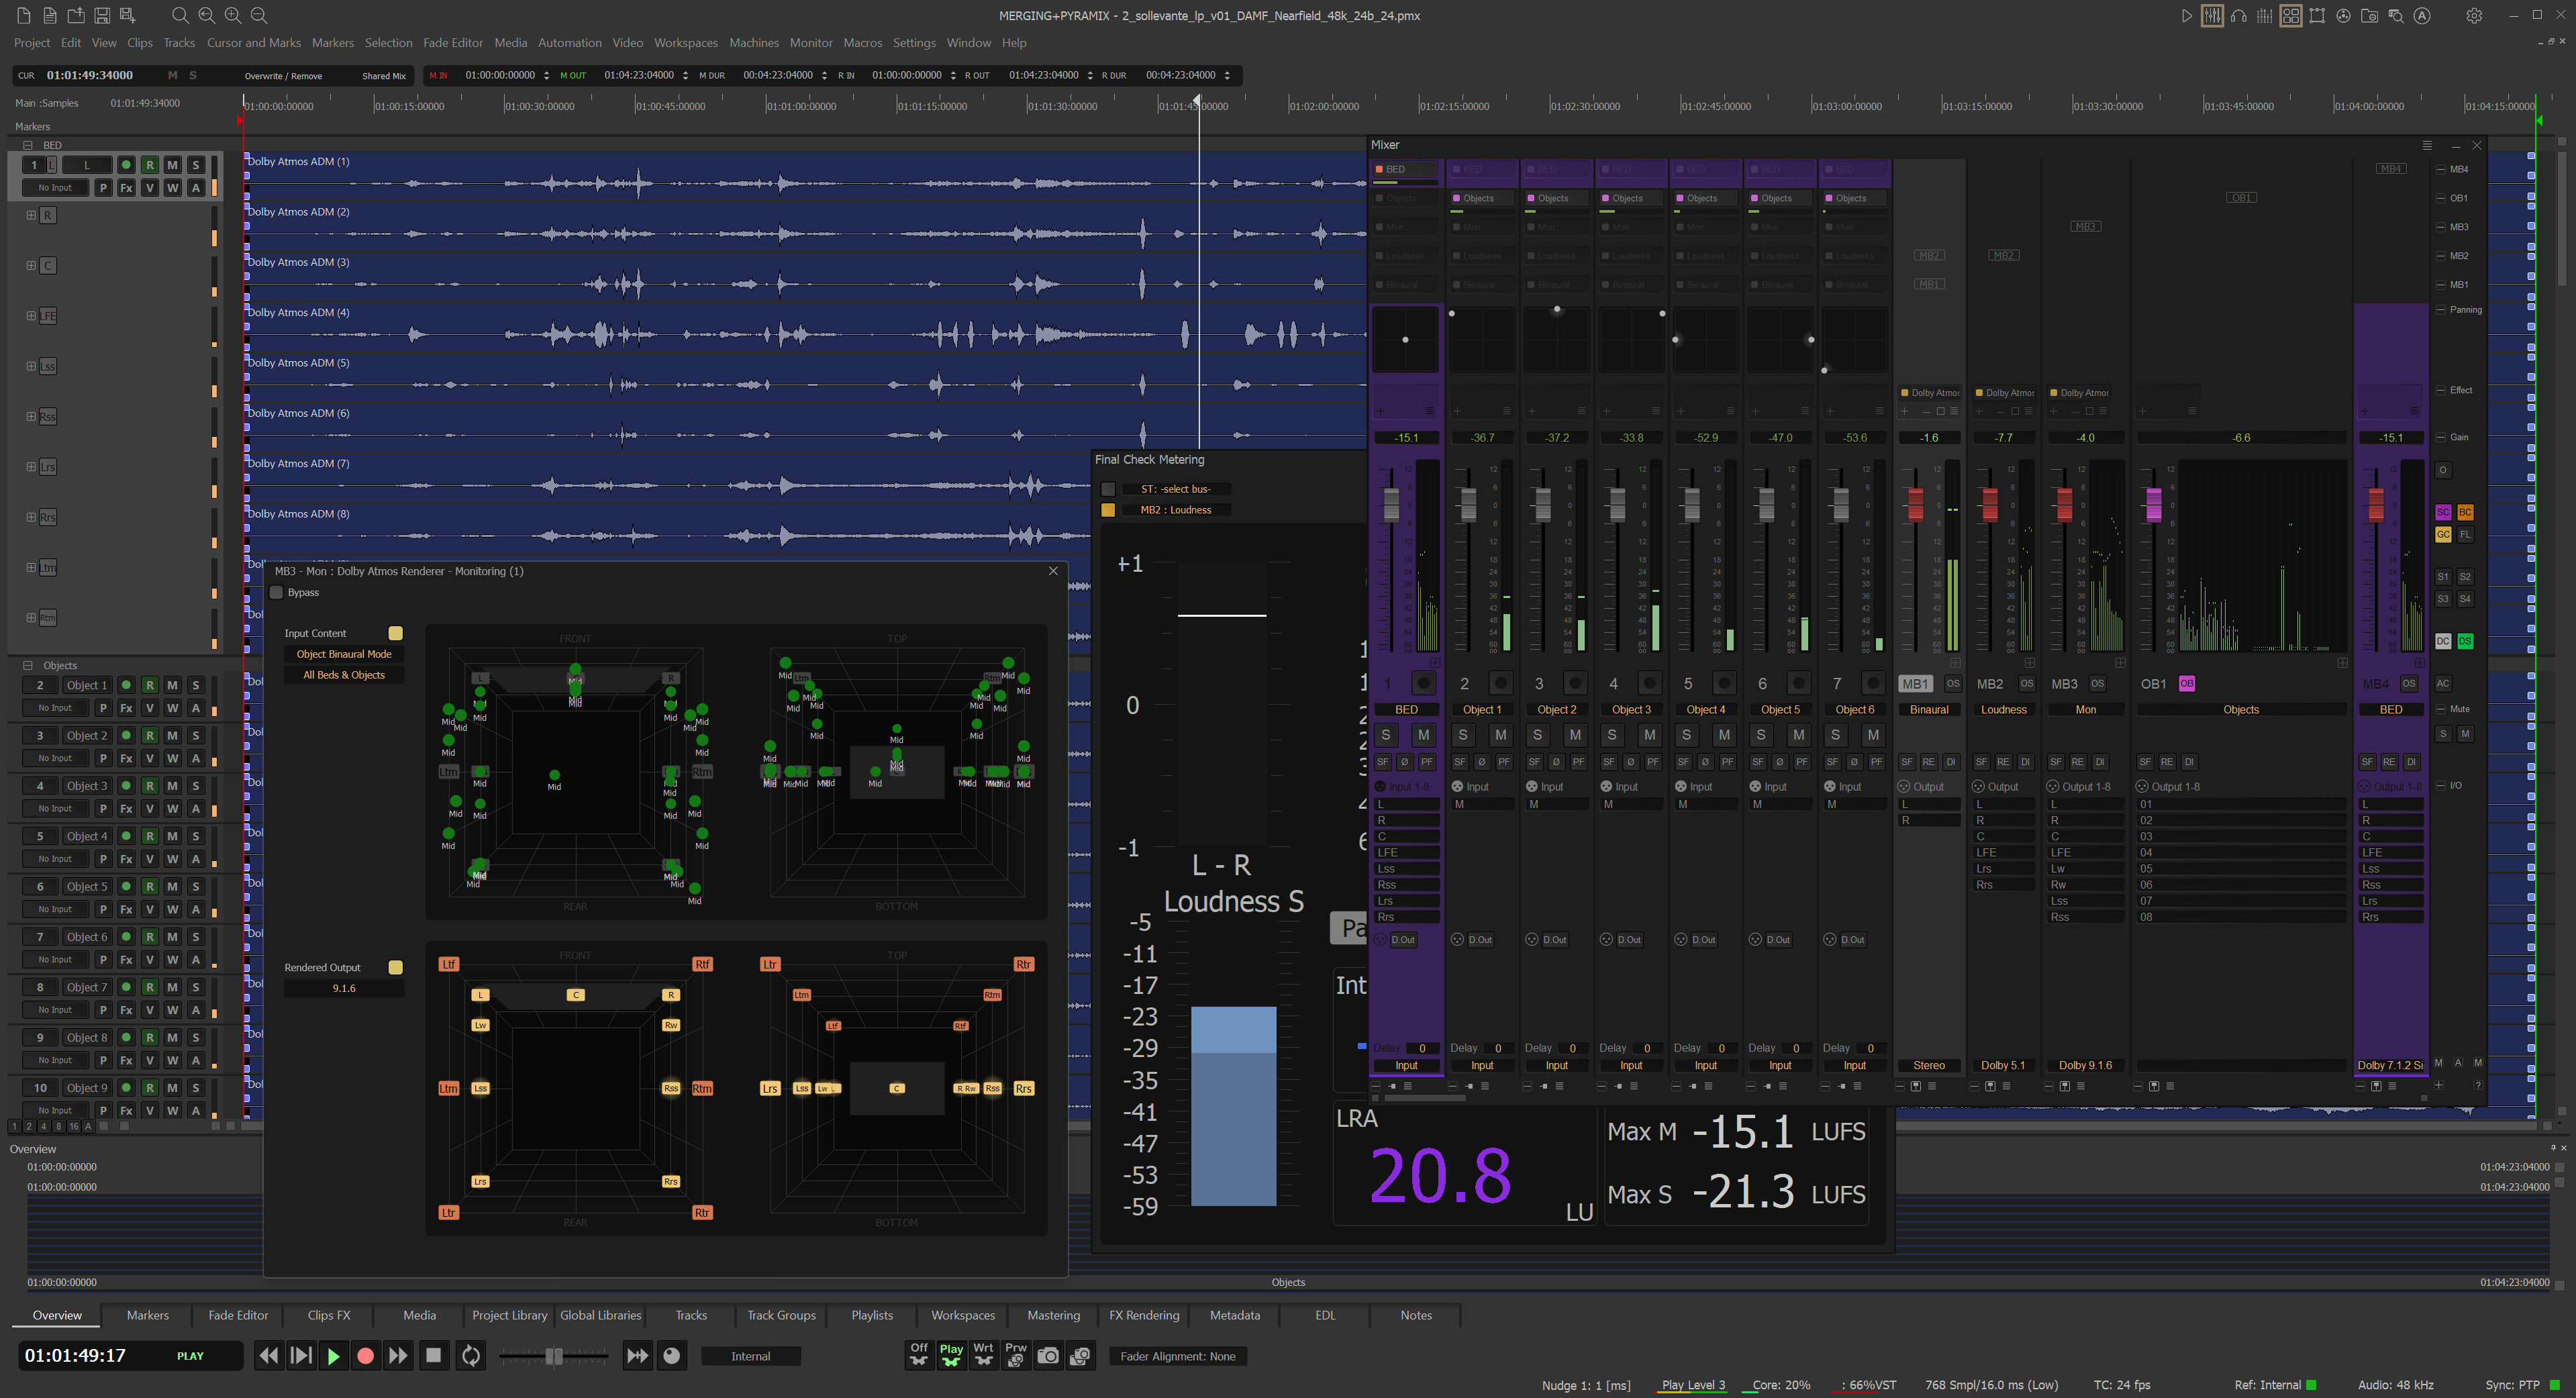Expand the LFE bed channel
This screenshot has height=1398, width=2576.
coord(31,315)
